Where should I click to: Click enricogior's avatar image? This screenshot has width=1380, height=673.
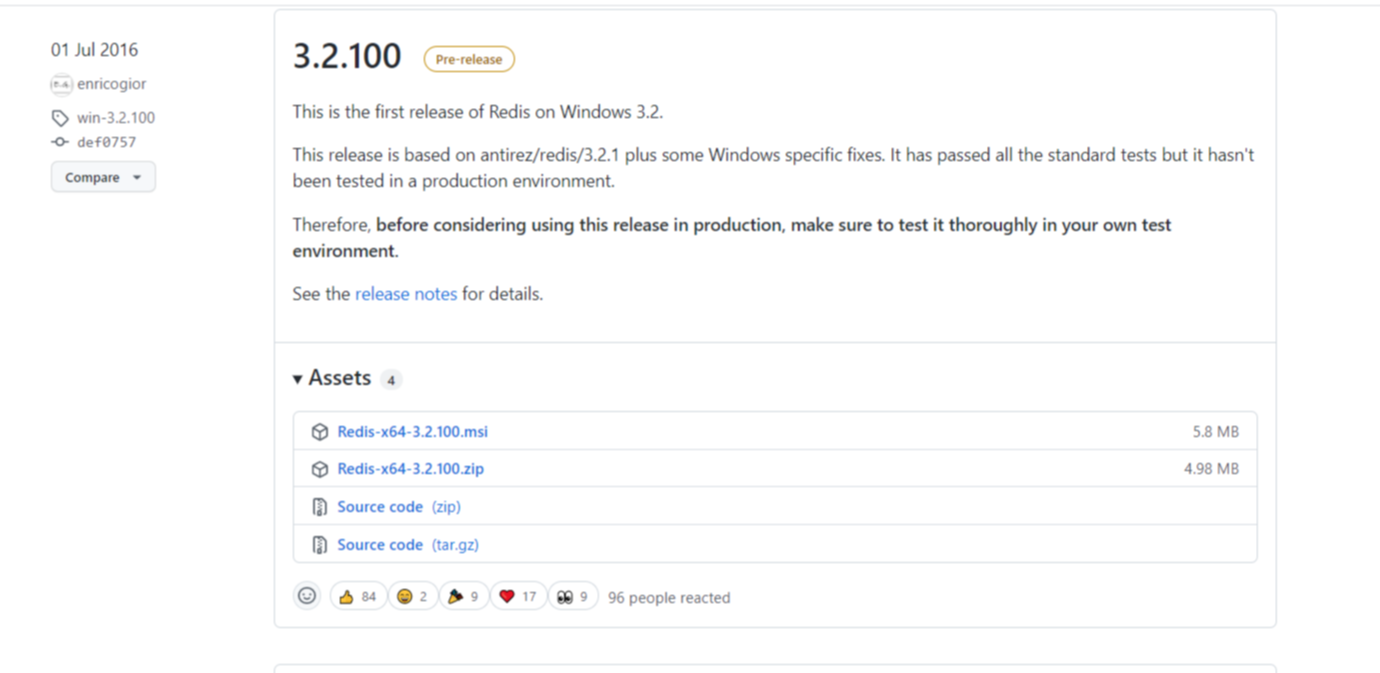coord(61,84)
